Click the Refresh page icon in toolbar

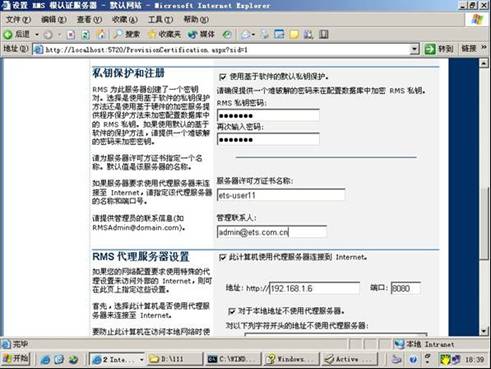tap(85, 34)
